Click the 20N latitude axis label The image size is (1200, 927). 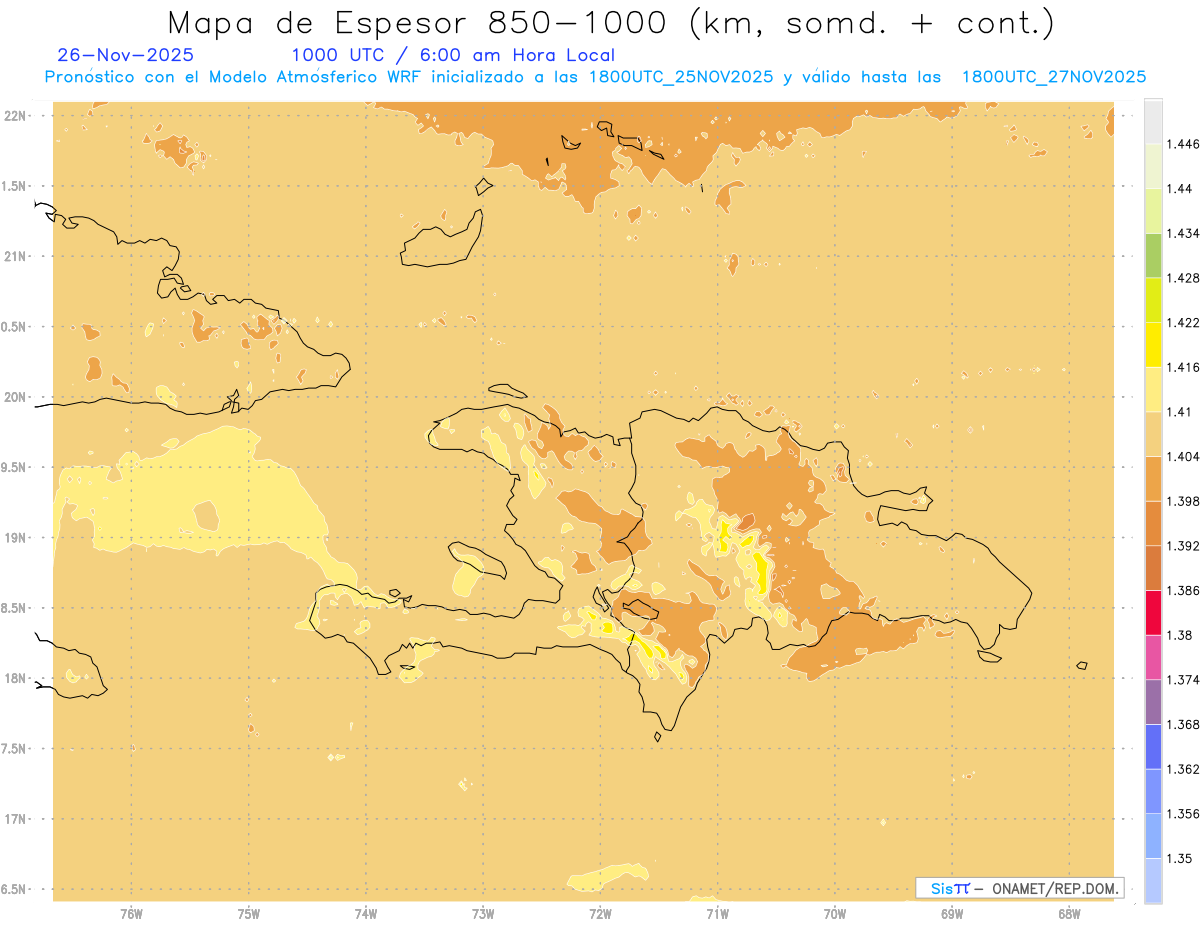17,397
